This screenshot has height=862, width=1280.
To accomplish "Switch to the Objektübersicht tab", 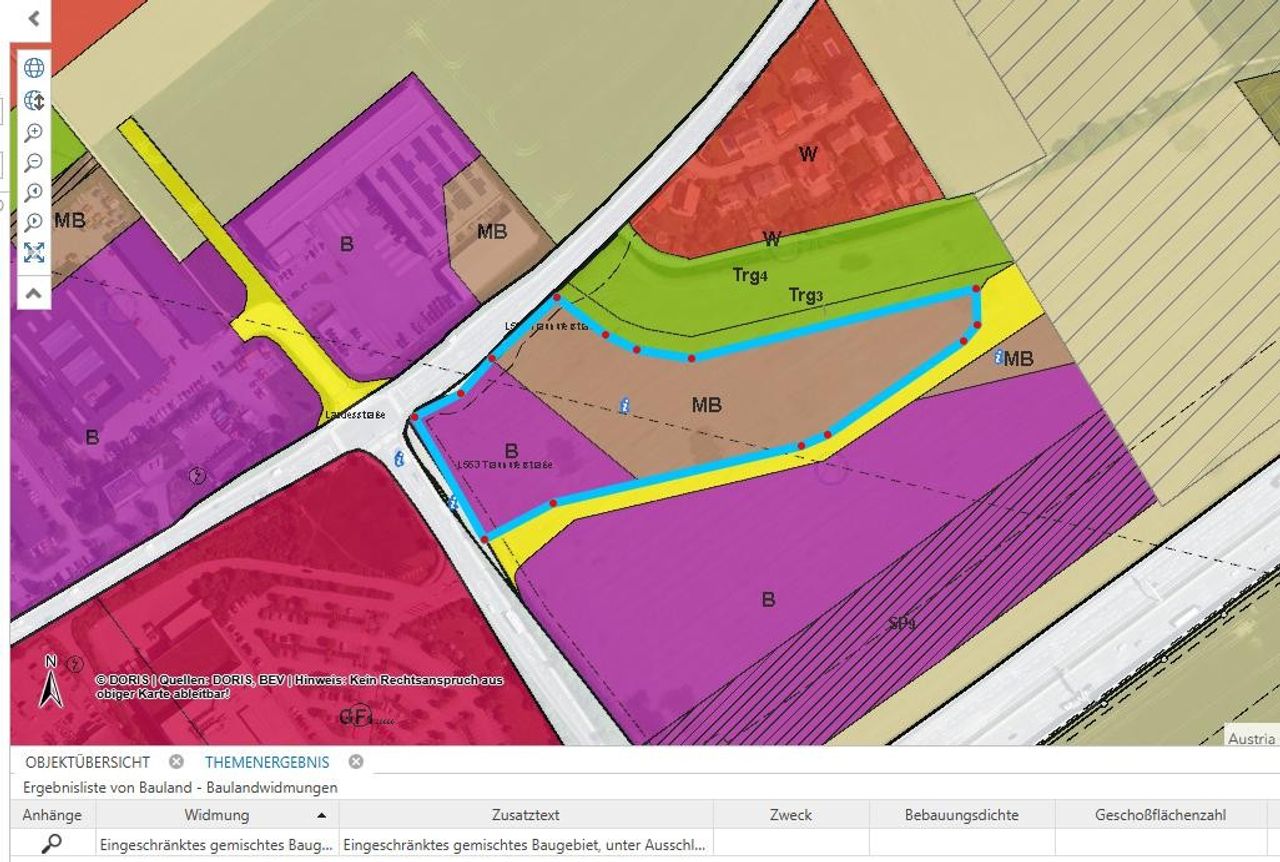I will [x=88, y=762].
